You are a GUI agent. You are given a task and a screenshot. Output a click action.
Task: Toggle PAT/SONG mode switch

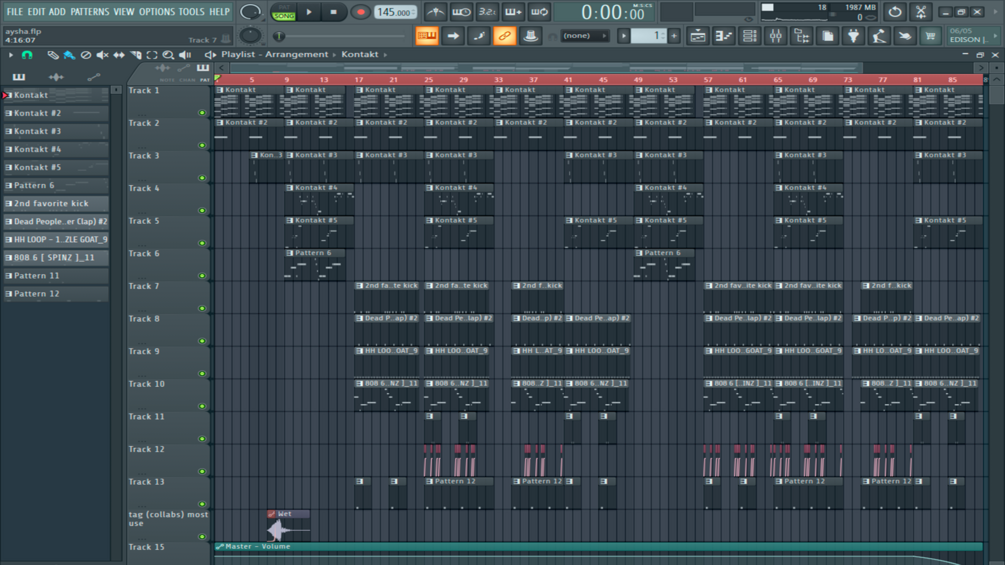tap(283, 12)
